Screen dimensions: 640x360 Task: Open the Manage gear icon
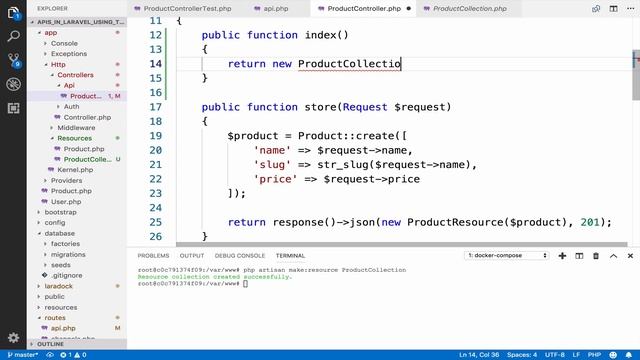[13, 338]
